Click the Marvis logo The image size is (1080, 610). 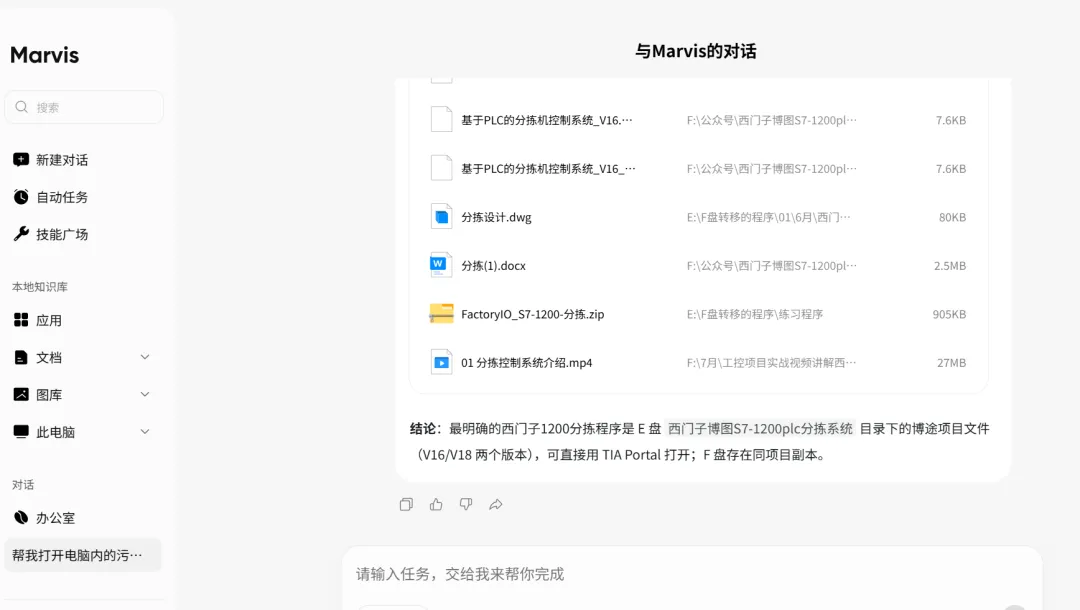[45, 54]
